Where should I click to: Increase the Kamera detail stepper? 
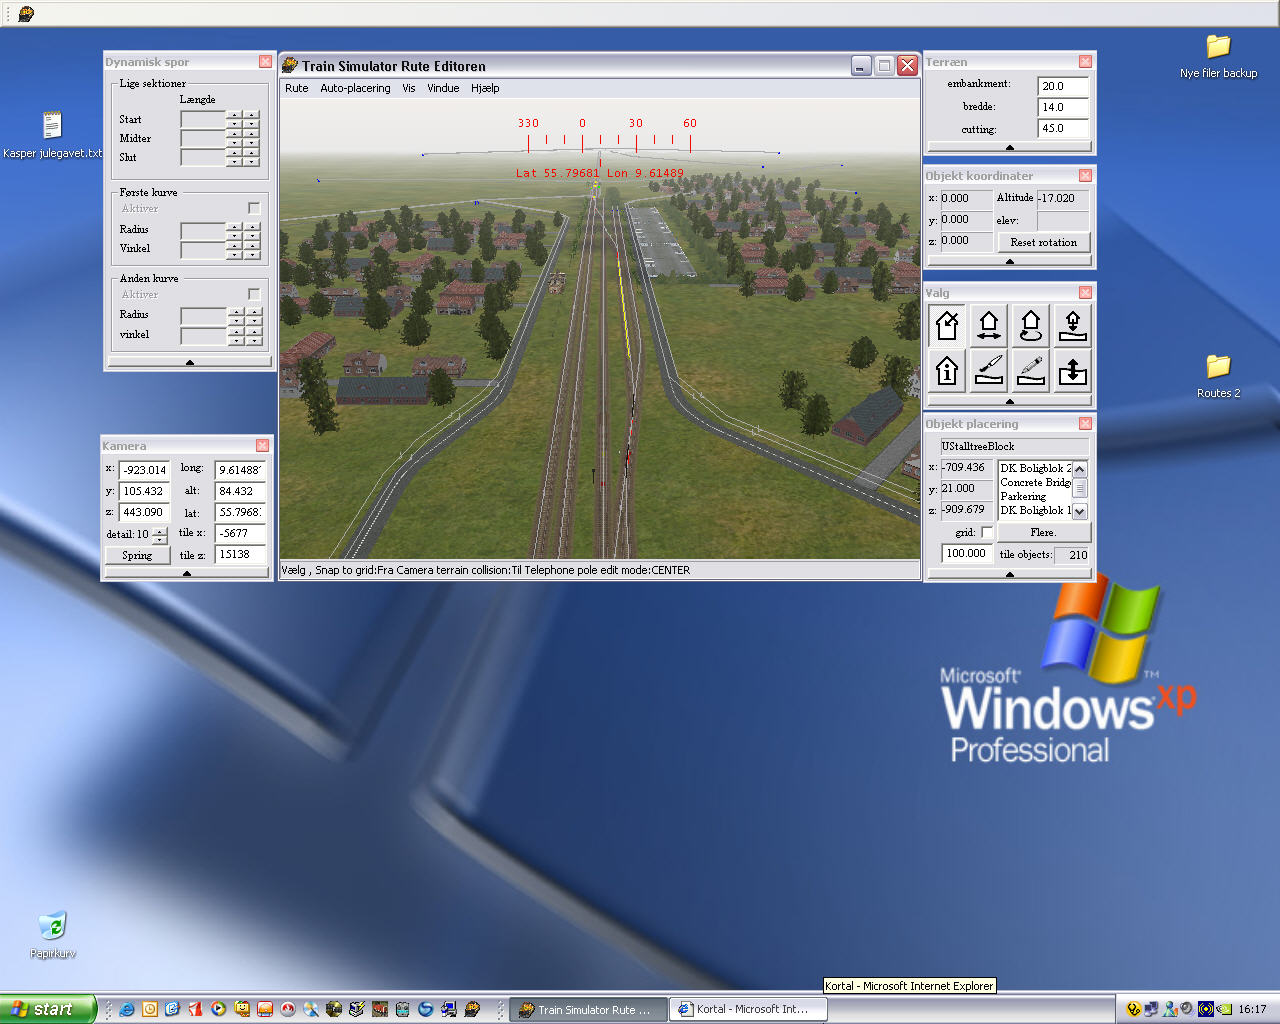click(159, 530)
